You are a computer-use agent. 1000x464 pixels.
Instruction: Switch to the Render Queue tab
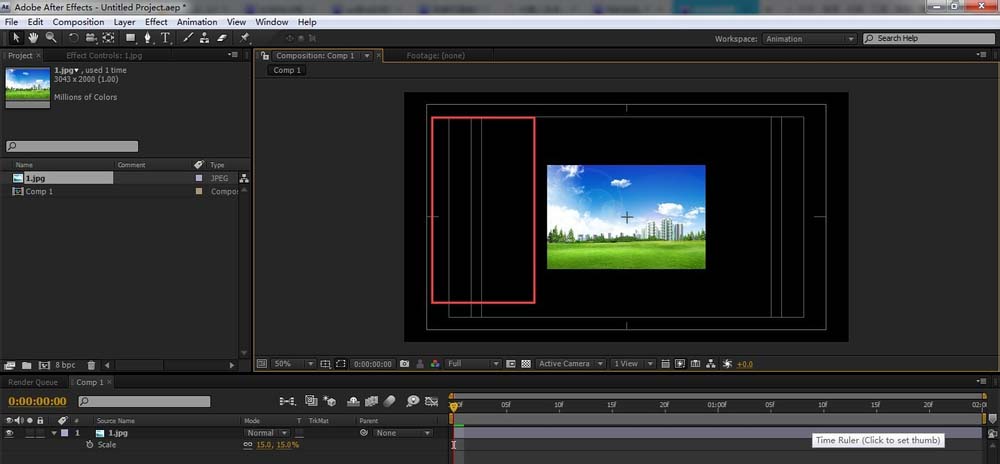pyautogui.click(x=33, y=382)
